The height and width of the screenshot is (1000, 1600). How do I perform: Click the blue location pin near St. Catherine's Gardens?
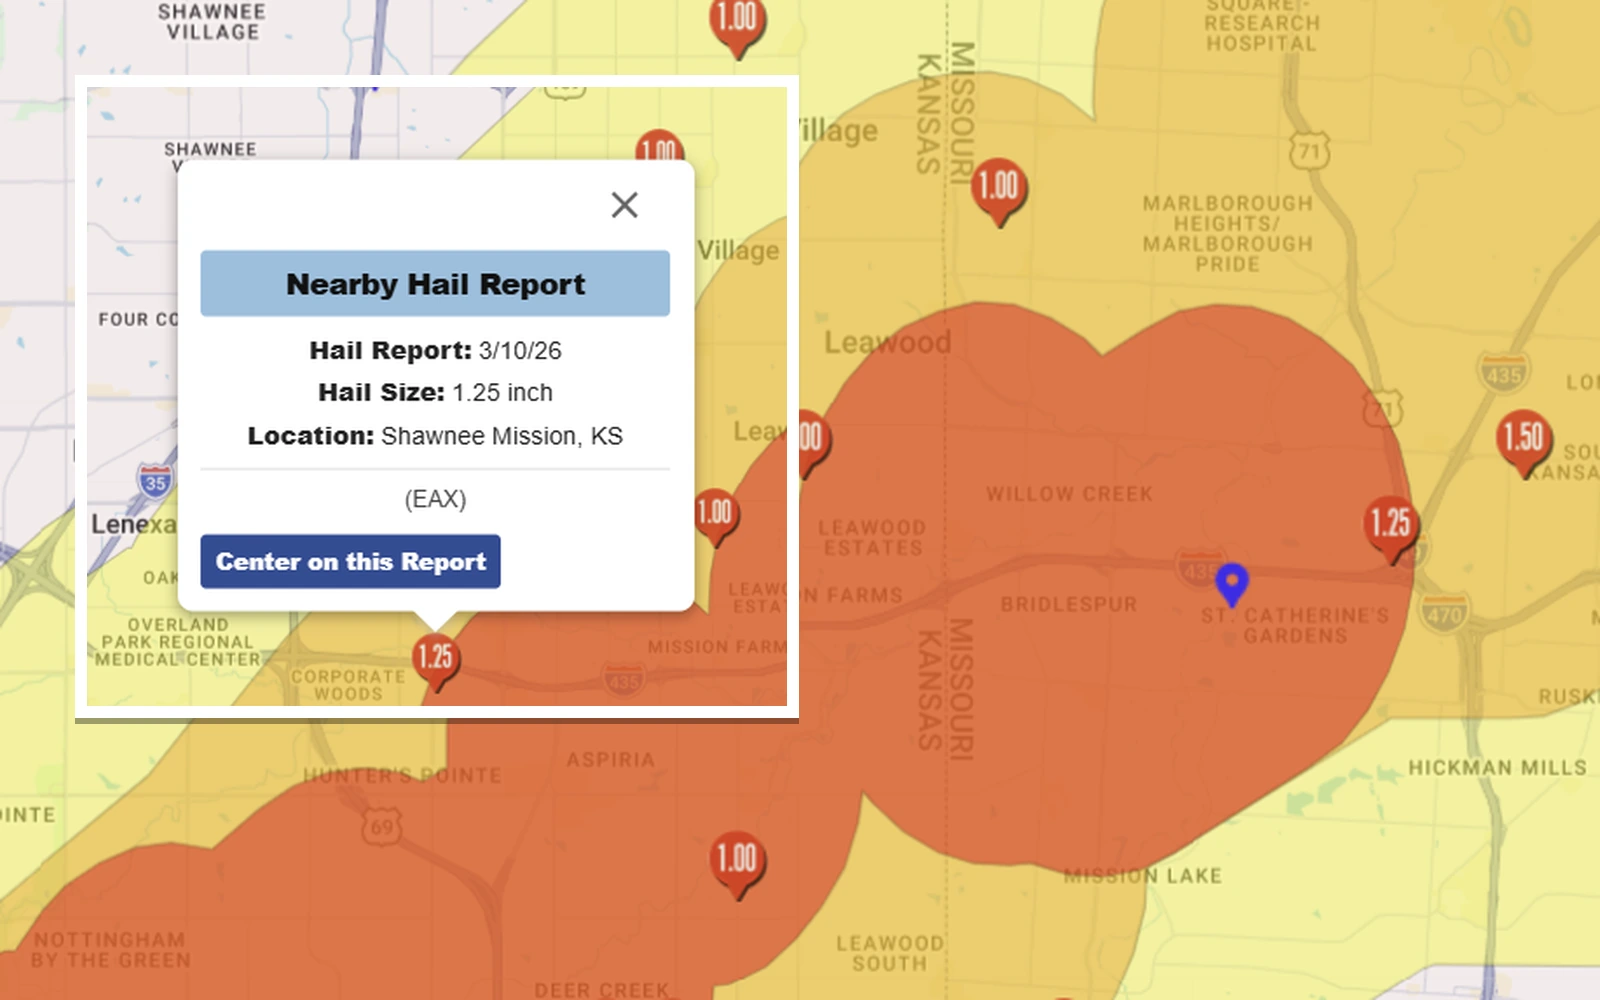(x=1232, y=584)
